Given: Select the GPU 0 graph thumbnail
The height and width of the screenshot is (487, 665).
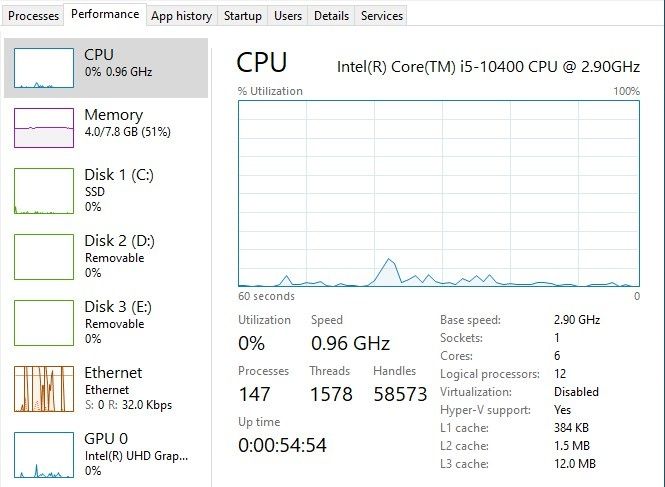Looking at the screenshot, I should (x=44, y=454).
